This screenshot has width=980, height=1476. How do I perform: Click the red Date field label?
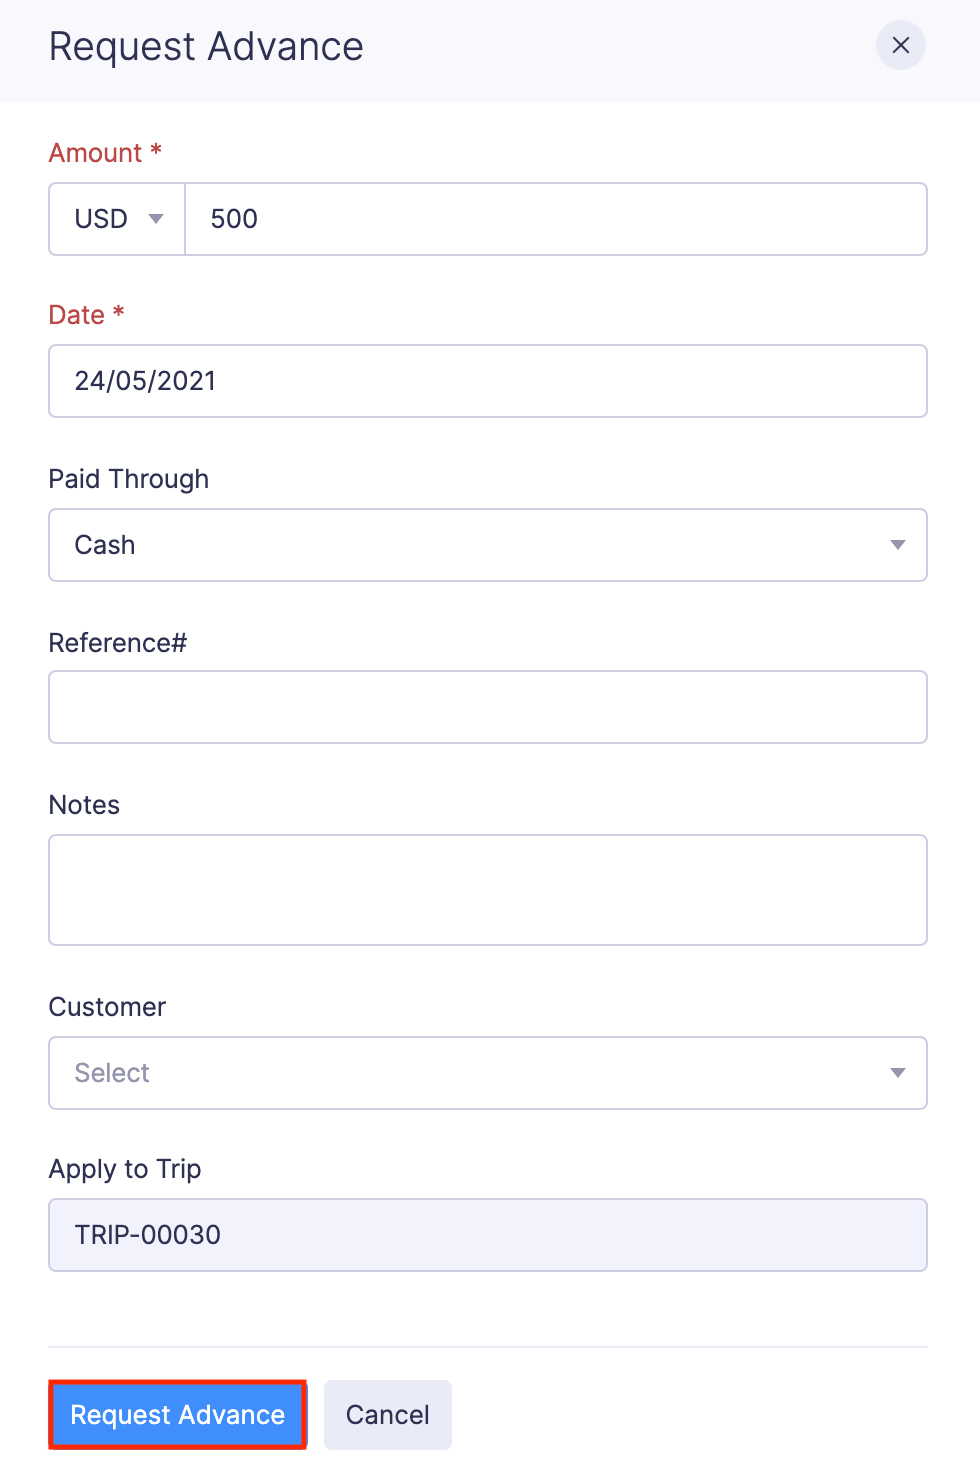(x=77, y=315)
